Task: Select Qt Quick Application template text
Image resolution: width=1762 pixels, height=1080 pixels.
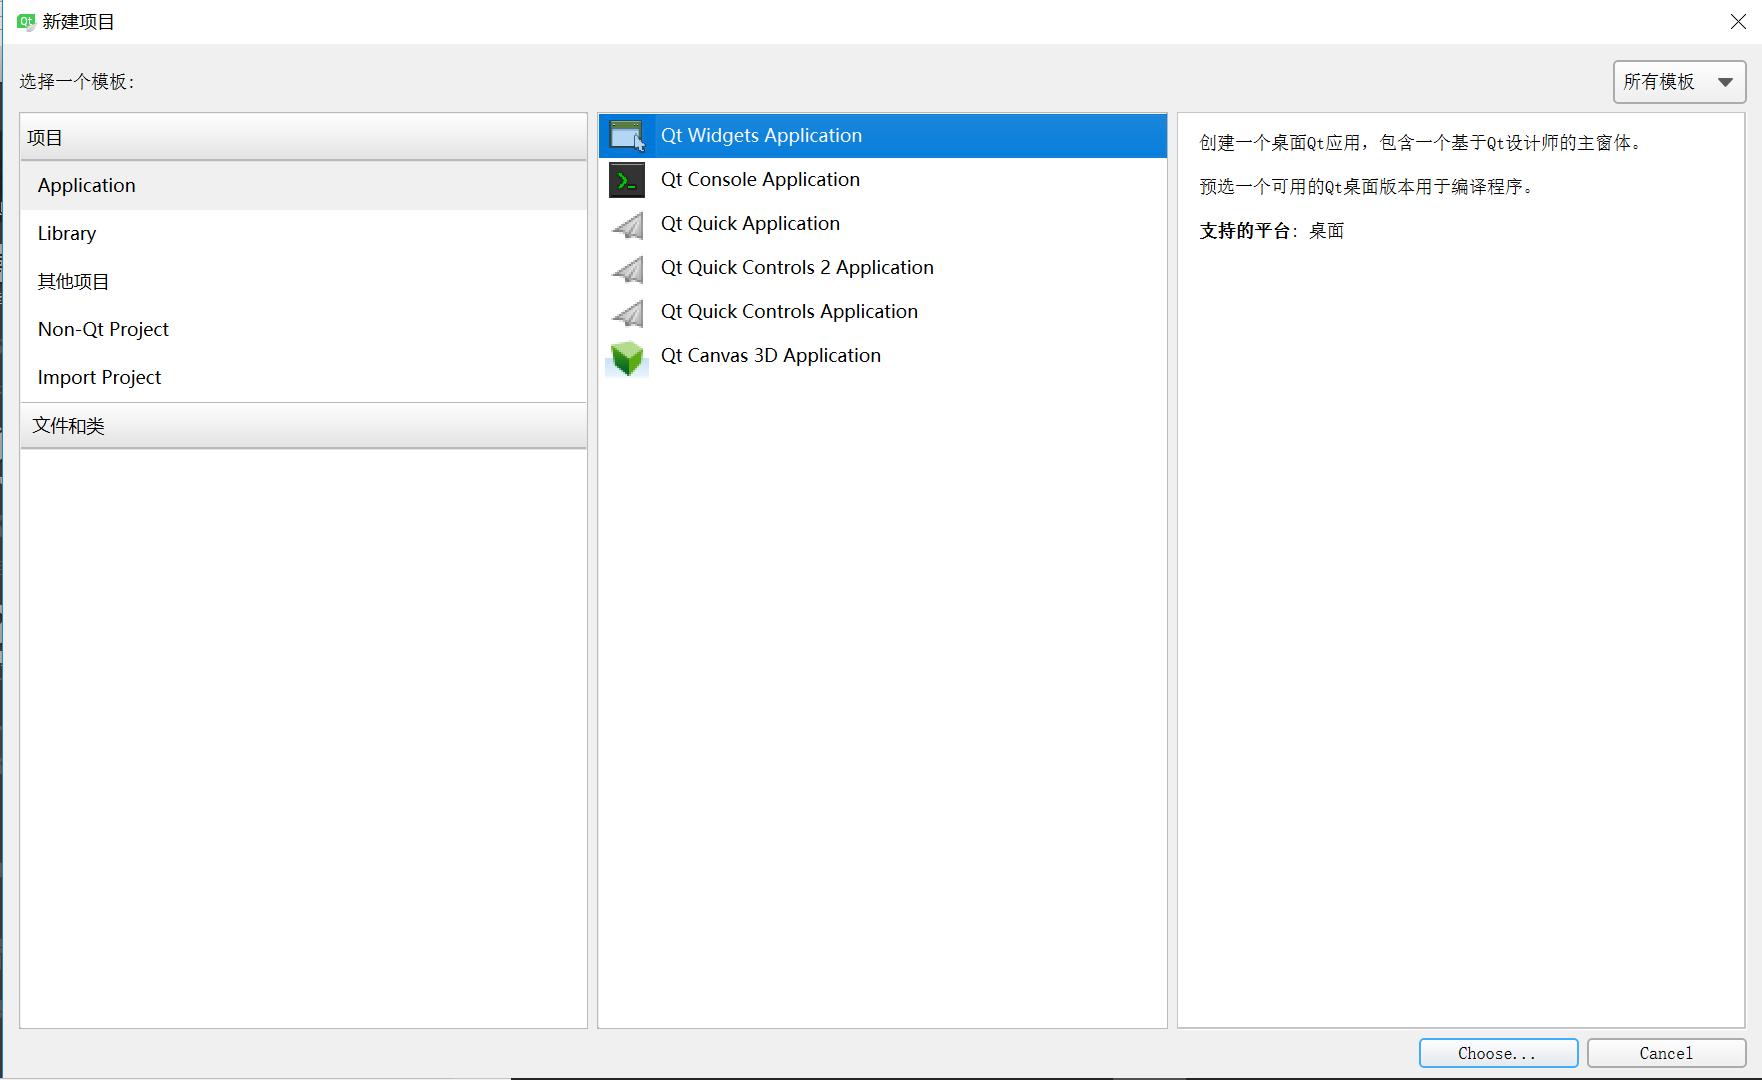Action: (750, 224)
